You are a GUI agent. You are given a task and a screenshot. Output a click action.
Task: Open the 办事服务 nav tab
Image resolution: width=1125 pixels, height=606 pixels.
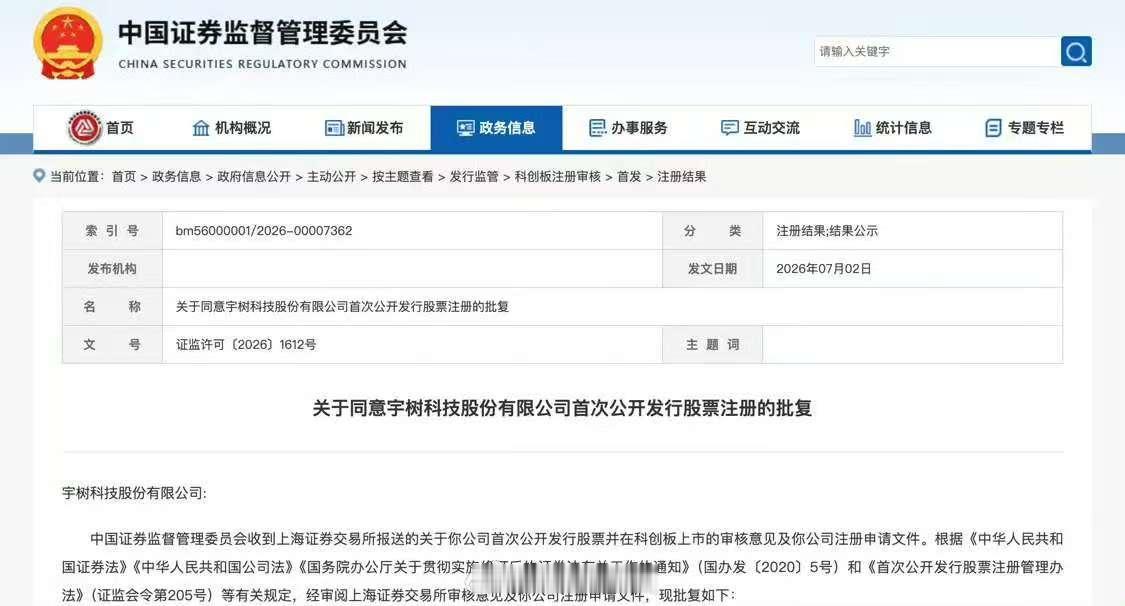629,128
